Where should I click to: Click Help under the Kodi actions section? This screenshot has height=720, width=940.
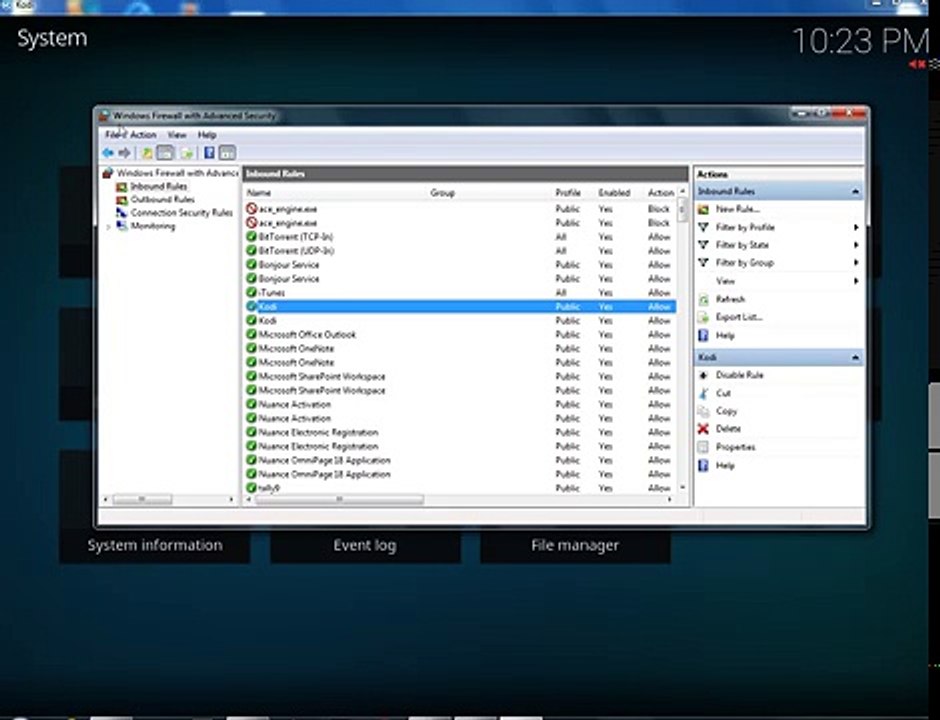[725, 466]
